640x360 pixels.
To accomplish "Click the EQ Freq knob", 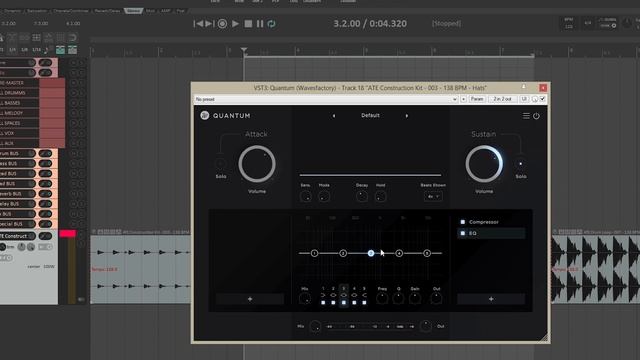I will click(x=382, y=298).
